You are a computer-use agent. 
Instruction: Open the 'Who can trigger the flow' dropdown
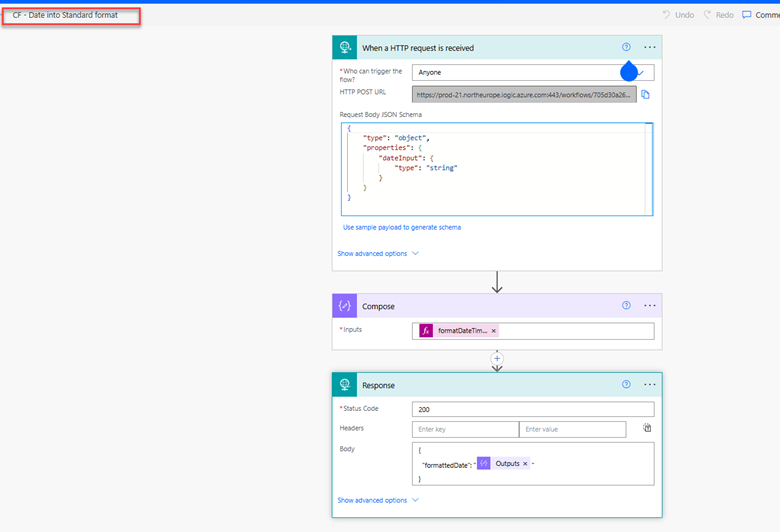(x=533, y=72)
